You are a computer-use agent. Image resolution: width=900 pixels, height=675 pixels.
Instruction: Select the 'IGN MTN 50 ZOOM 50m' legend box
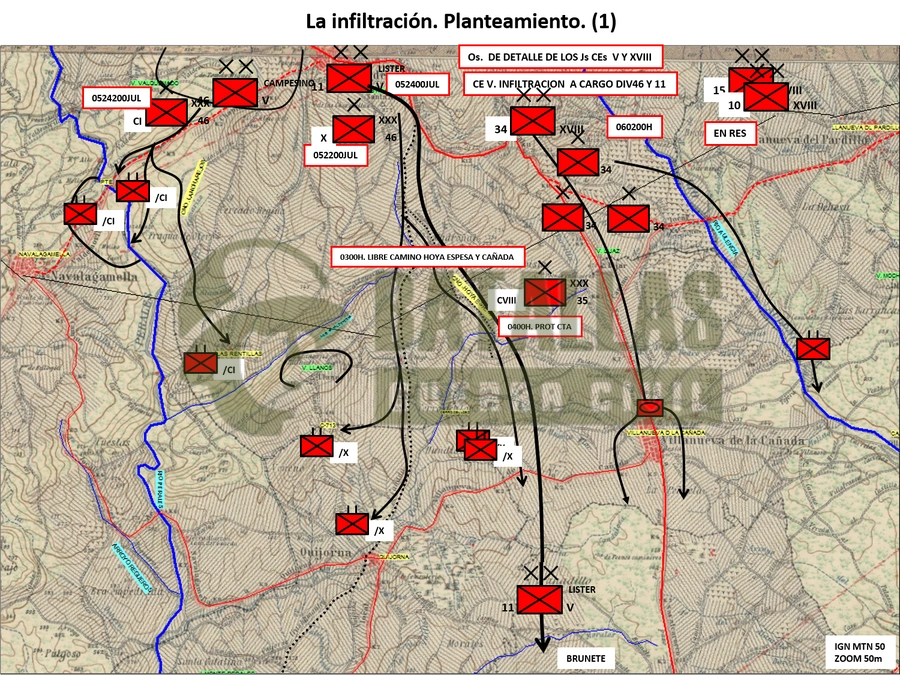tap(858, 652)
